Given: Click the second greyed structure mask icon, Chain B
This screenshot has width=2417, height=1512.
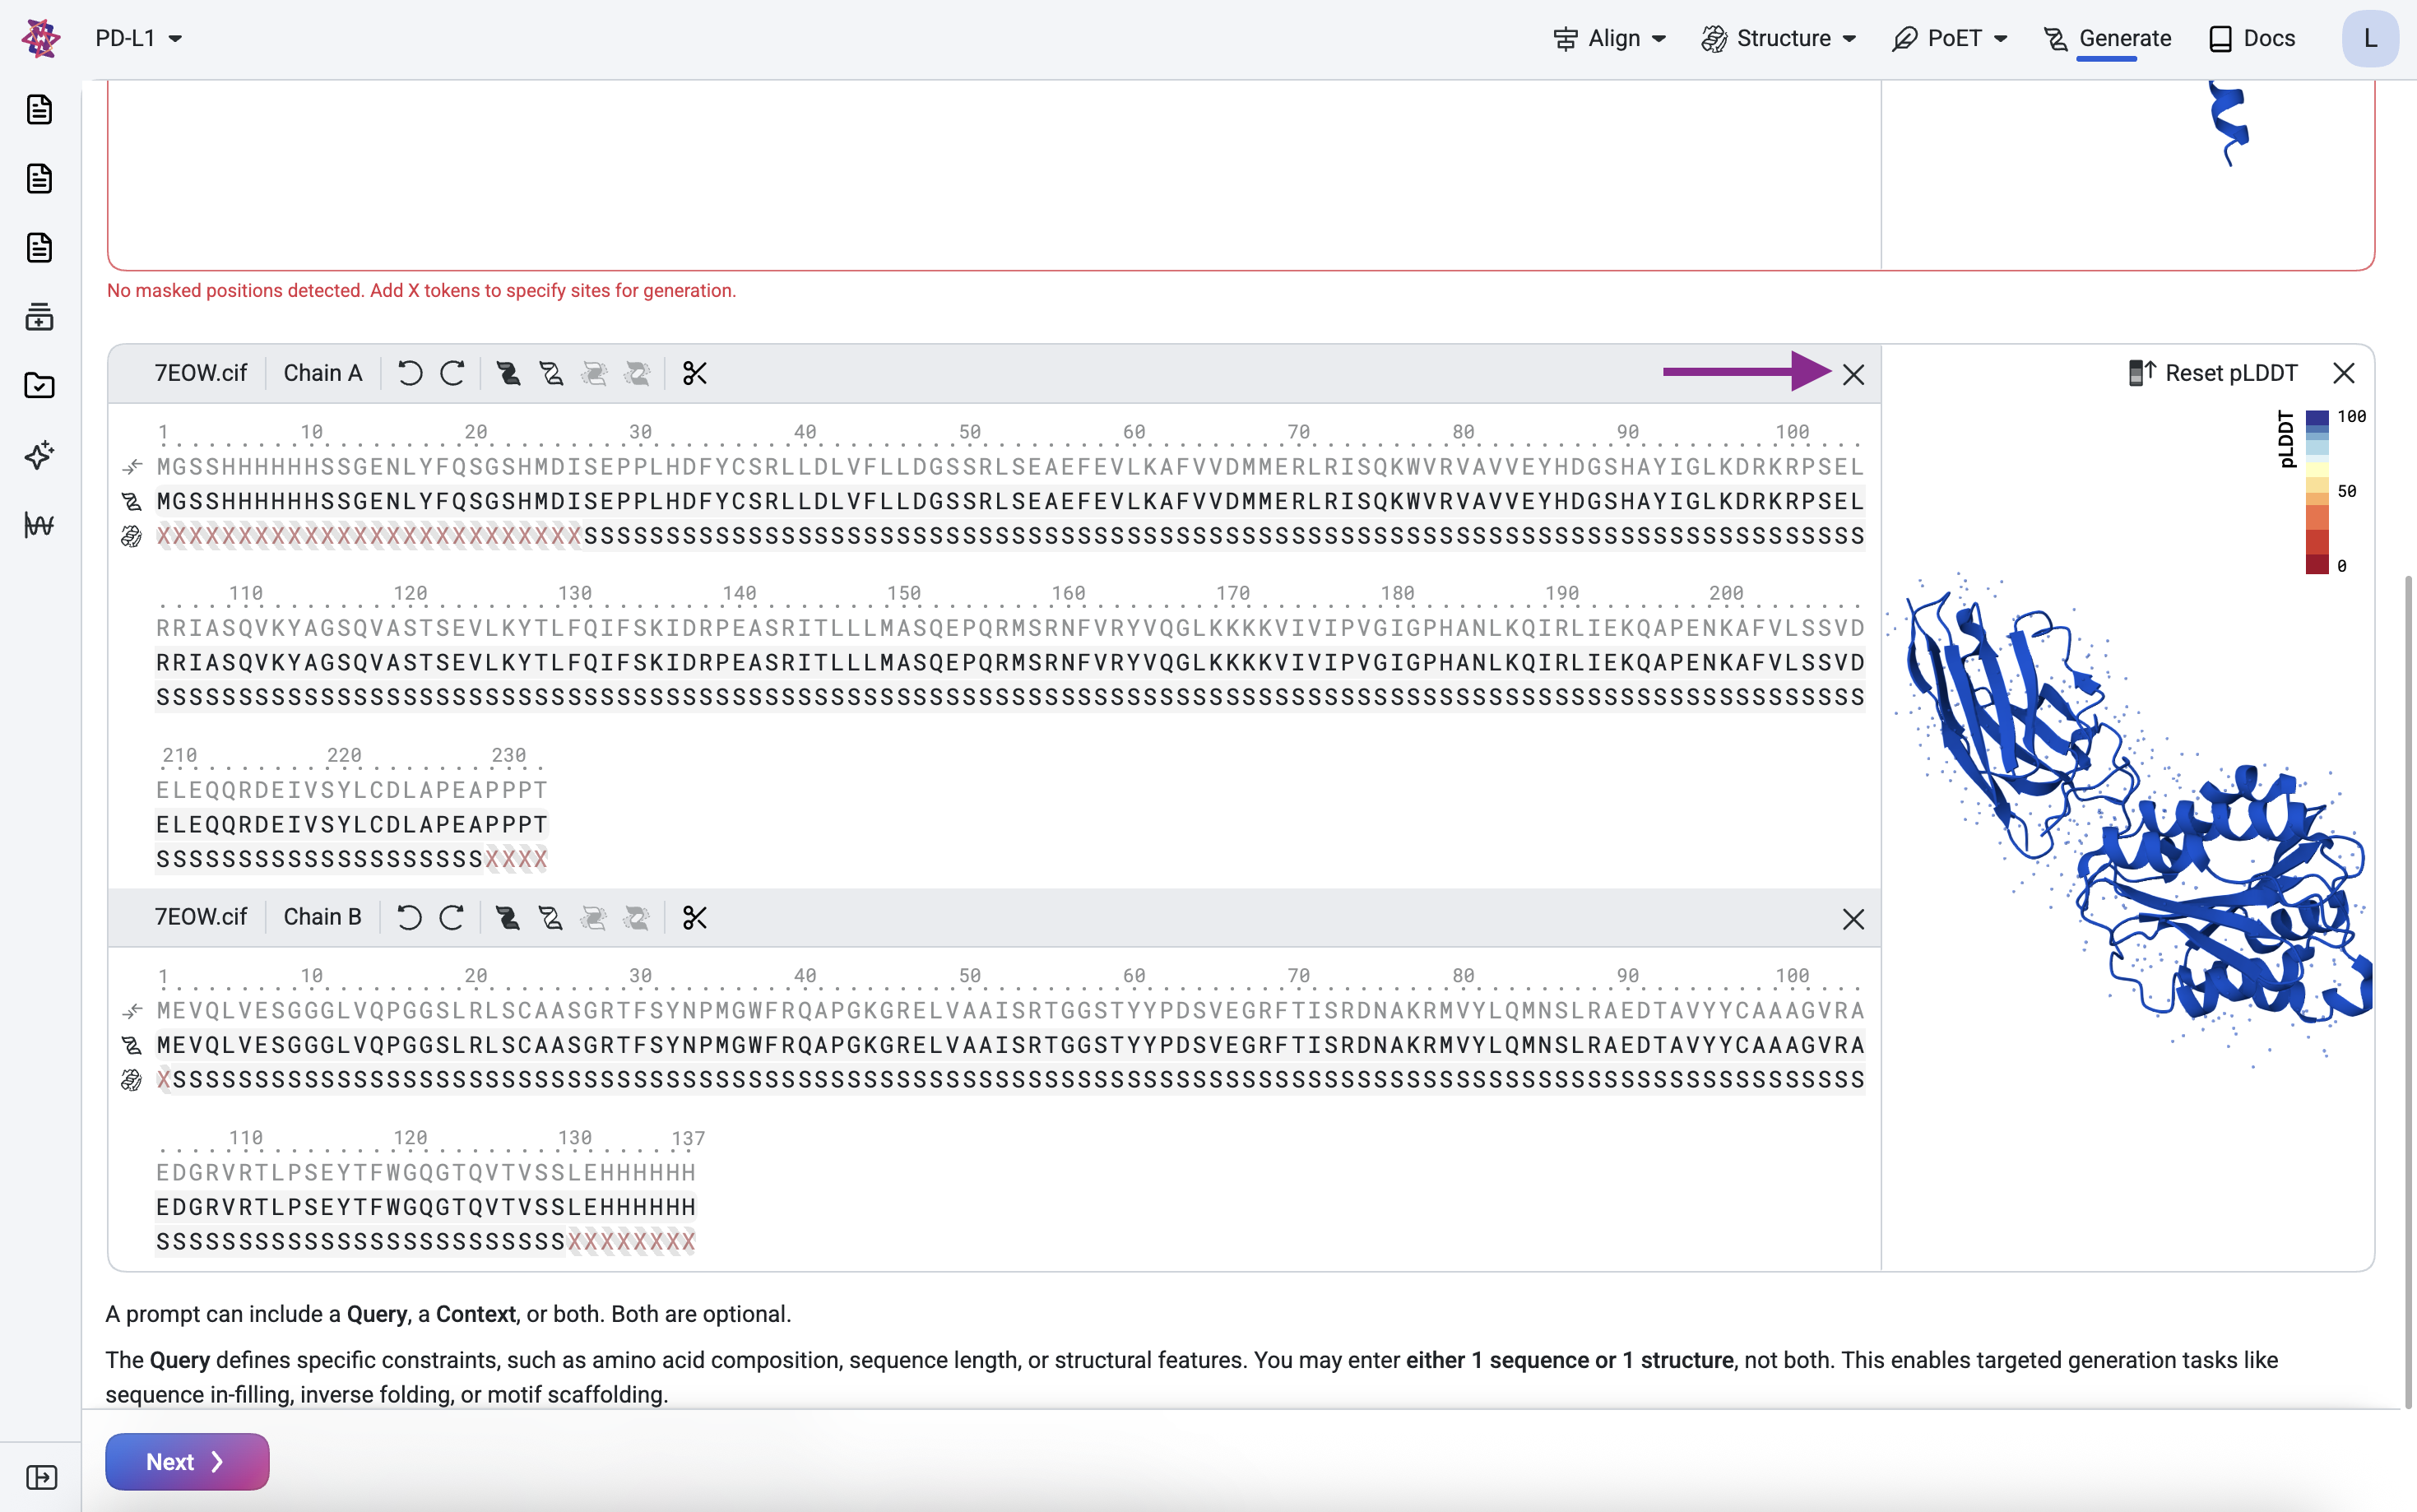Looking at the screenshot, I should [637, 918].
